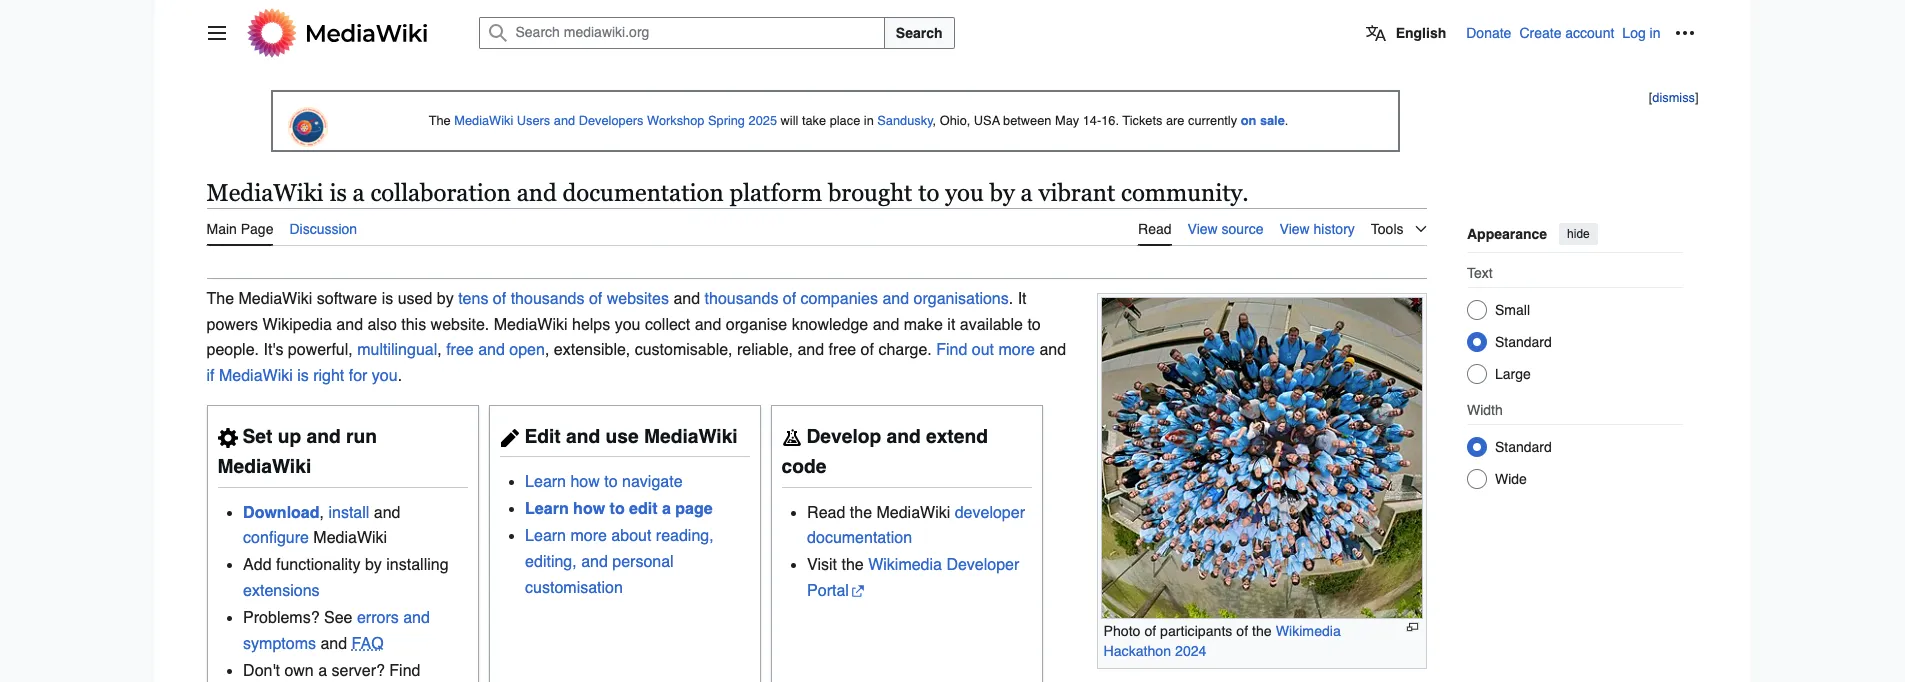Click the MediaWiki sunflower logo
The image size is (1905, 682).
click(x=272, y=33)
